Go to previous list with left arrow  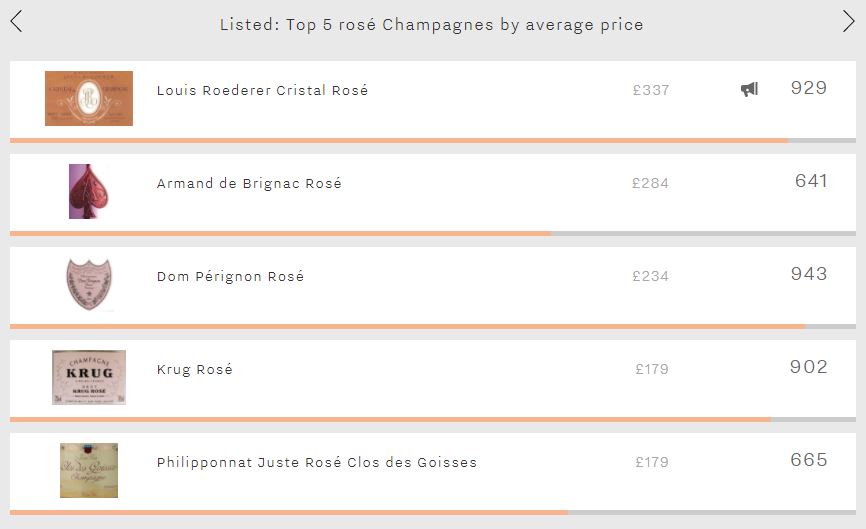tap(17, 22)
